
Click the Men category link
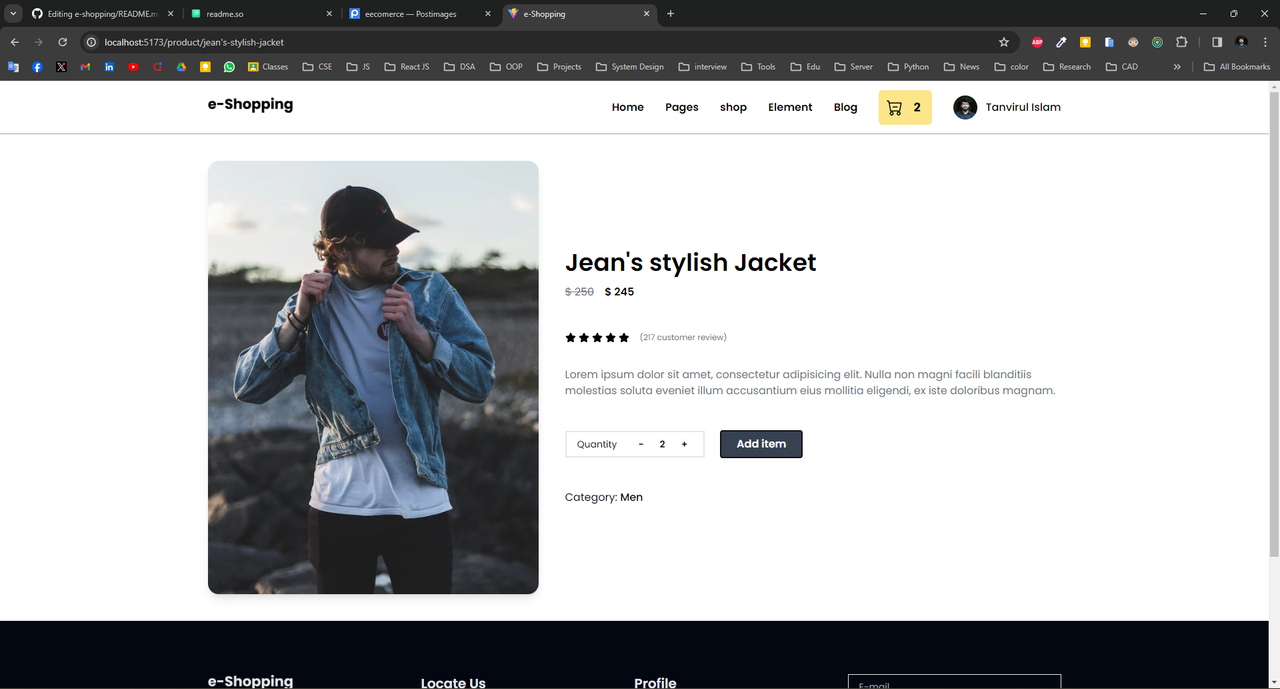[x=631, y=497]
